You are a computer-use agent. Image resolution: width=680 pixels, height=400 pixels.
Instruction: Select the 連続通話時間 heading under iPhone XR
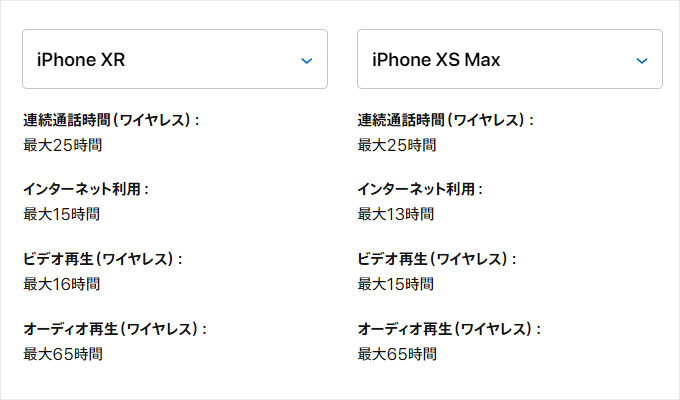(x=111, y=120)
